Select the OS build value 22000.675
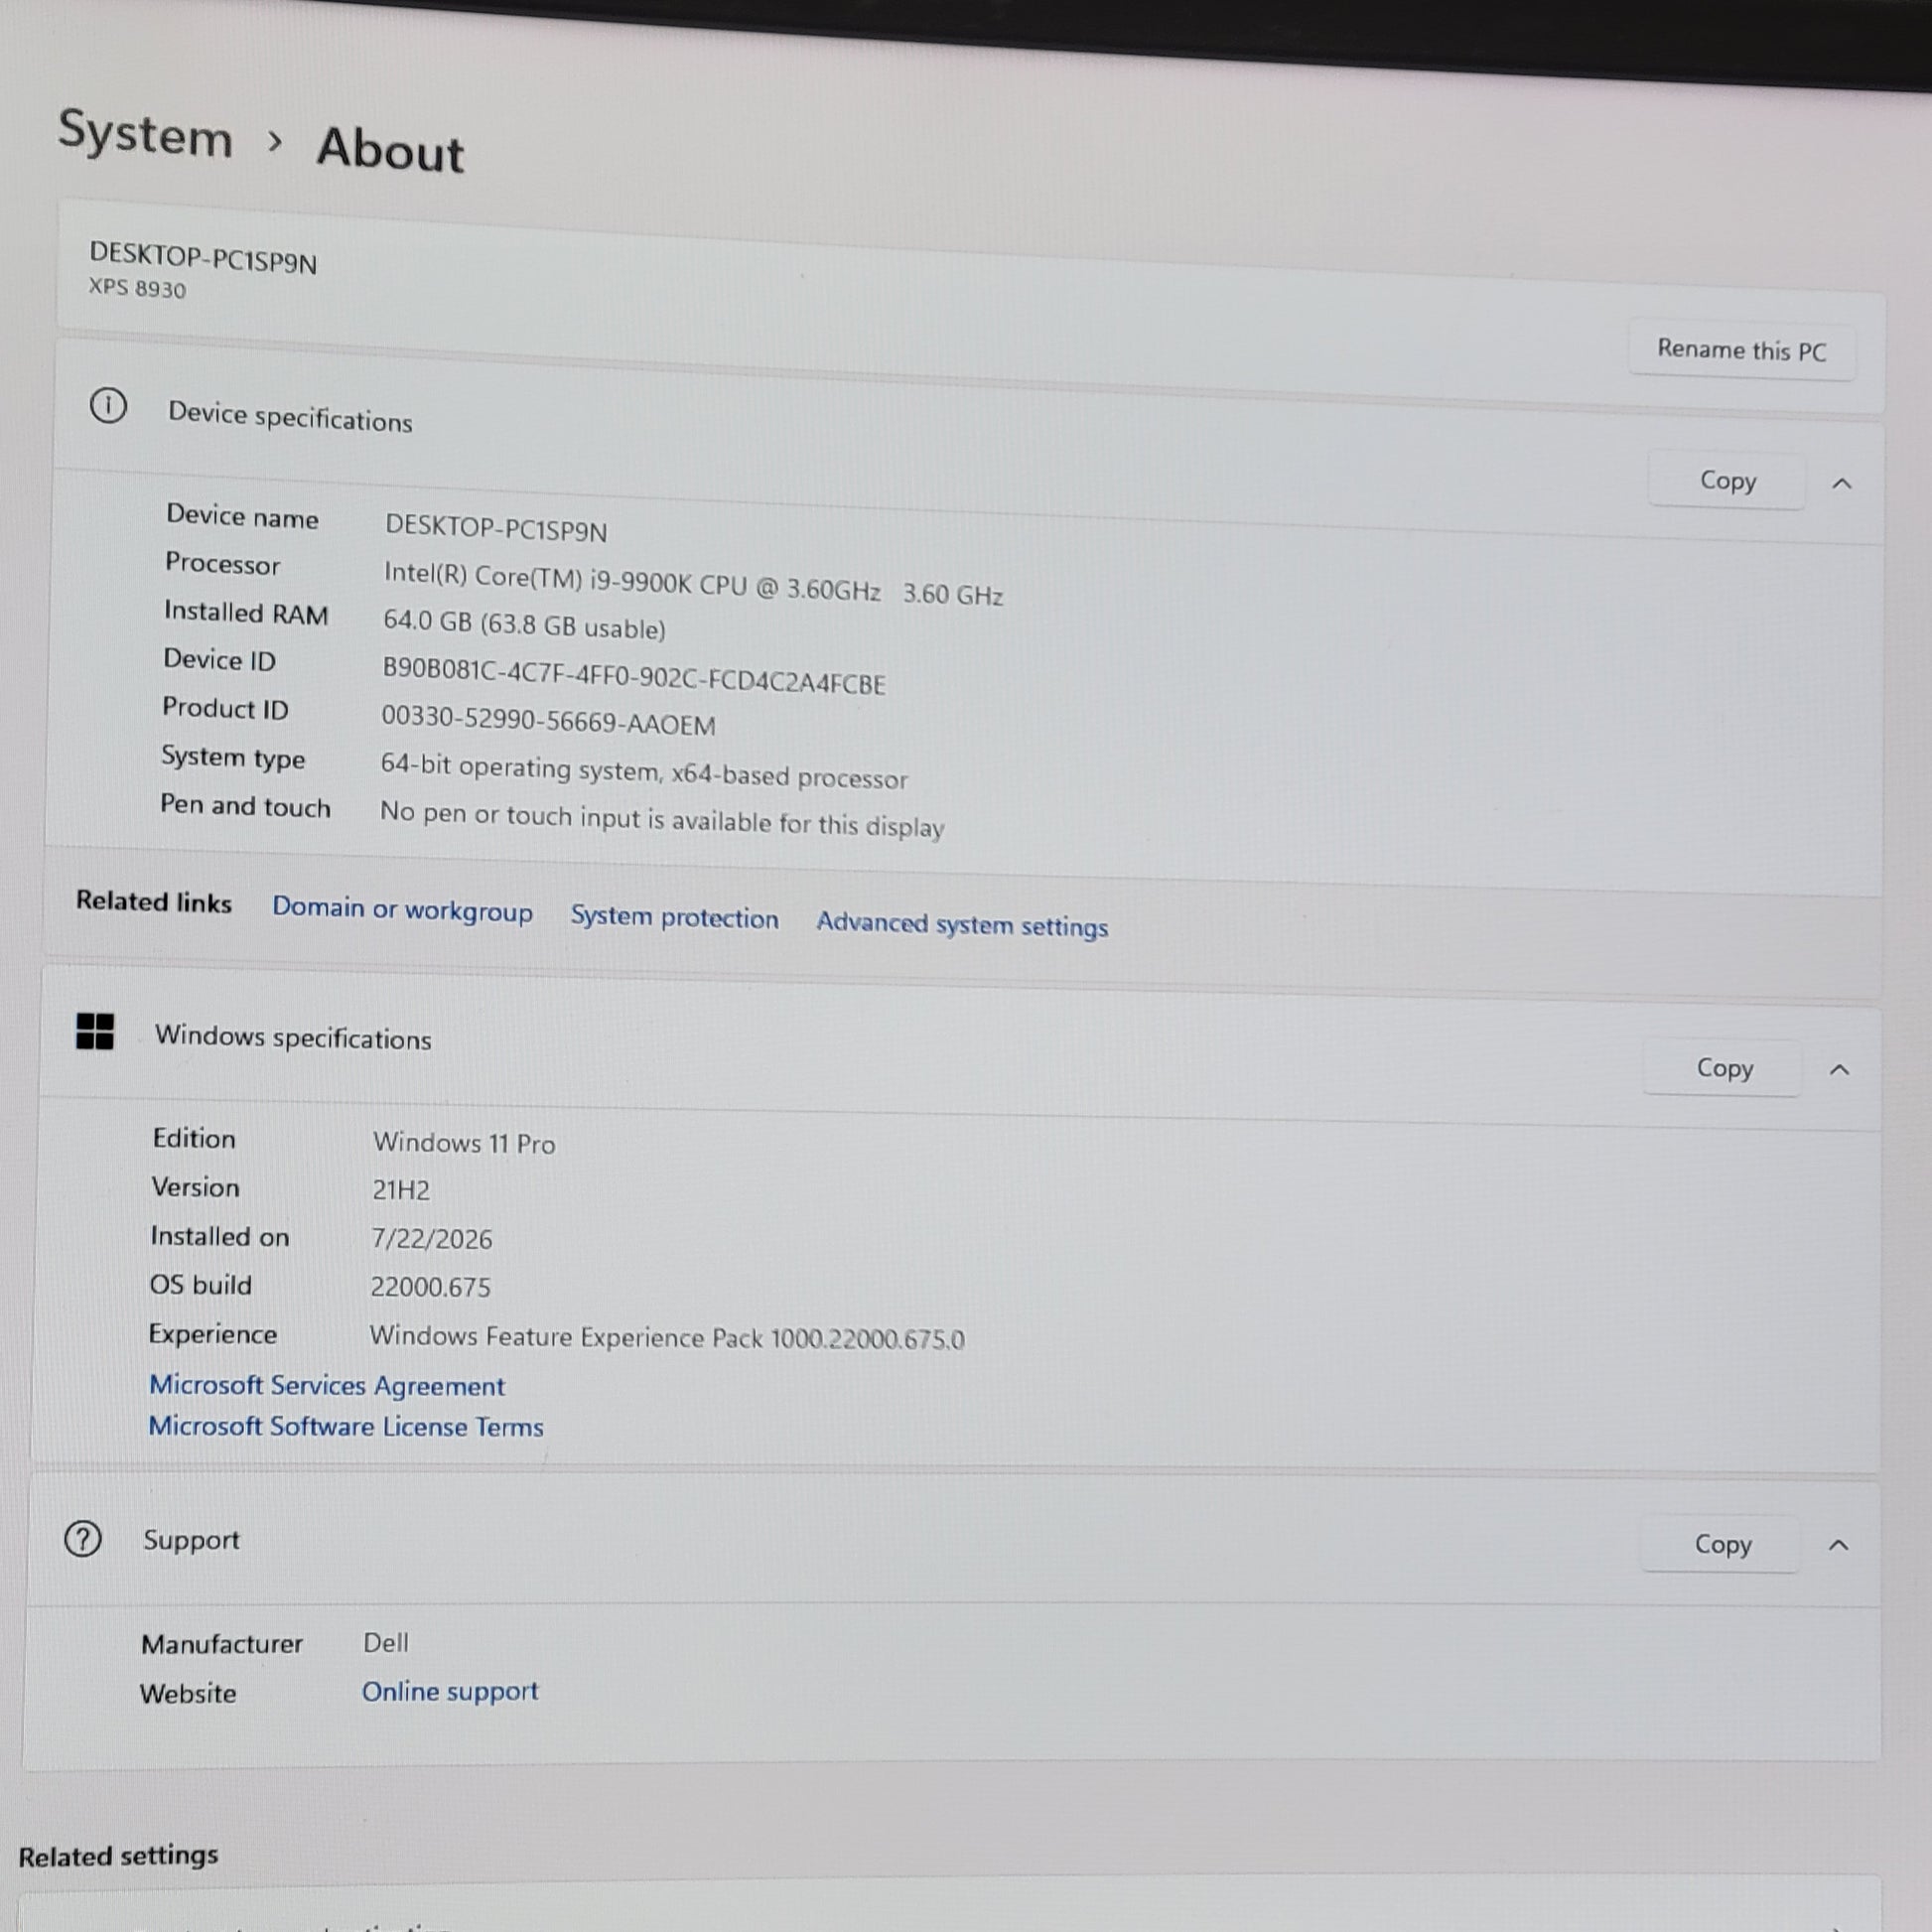The width and height of the screenshot is (1932, 1932). 430,1287
